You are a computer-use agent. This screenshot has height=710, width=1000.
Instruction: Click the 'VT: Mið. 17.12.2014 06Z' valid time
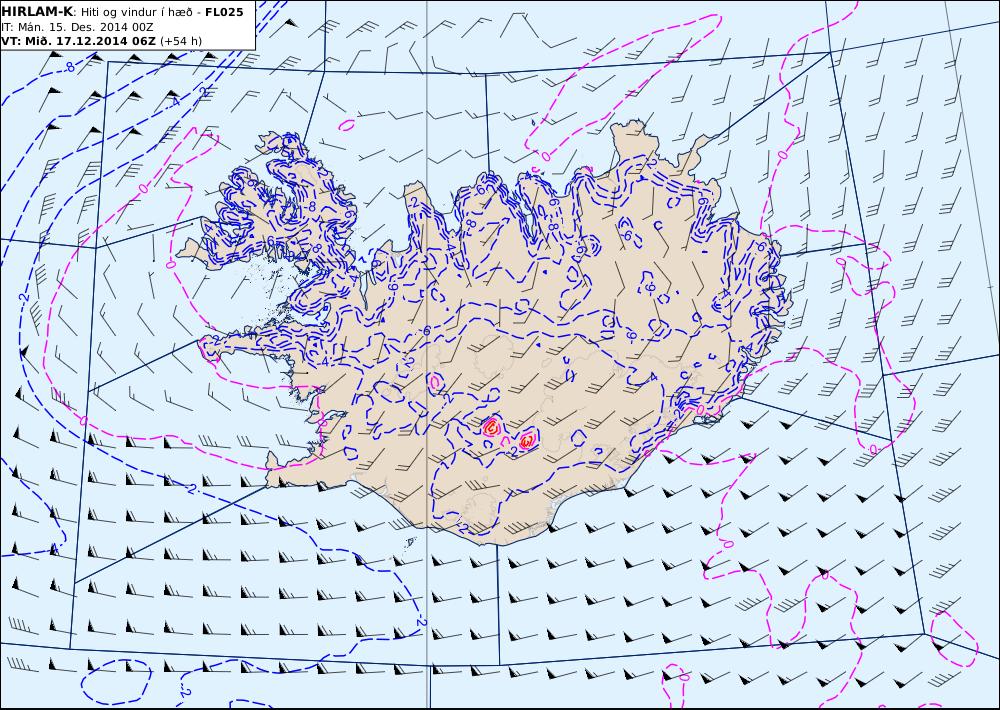pyautogui.click(x=78, y=41)
